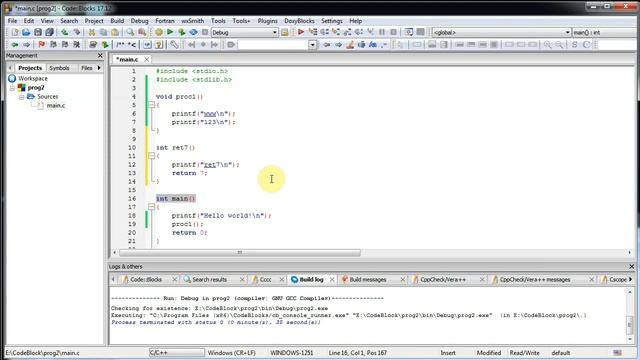Screen dimensions: 640x360
Task: Click the Run to cursor debug icon
Action: tap(313, 32)
